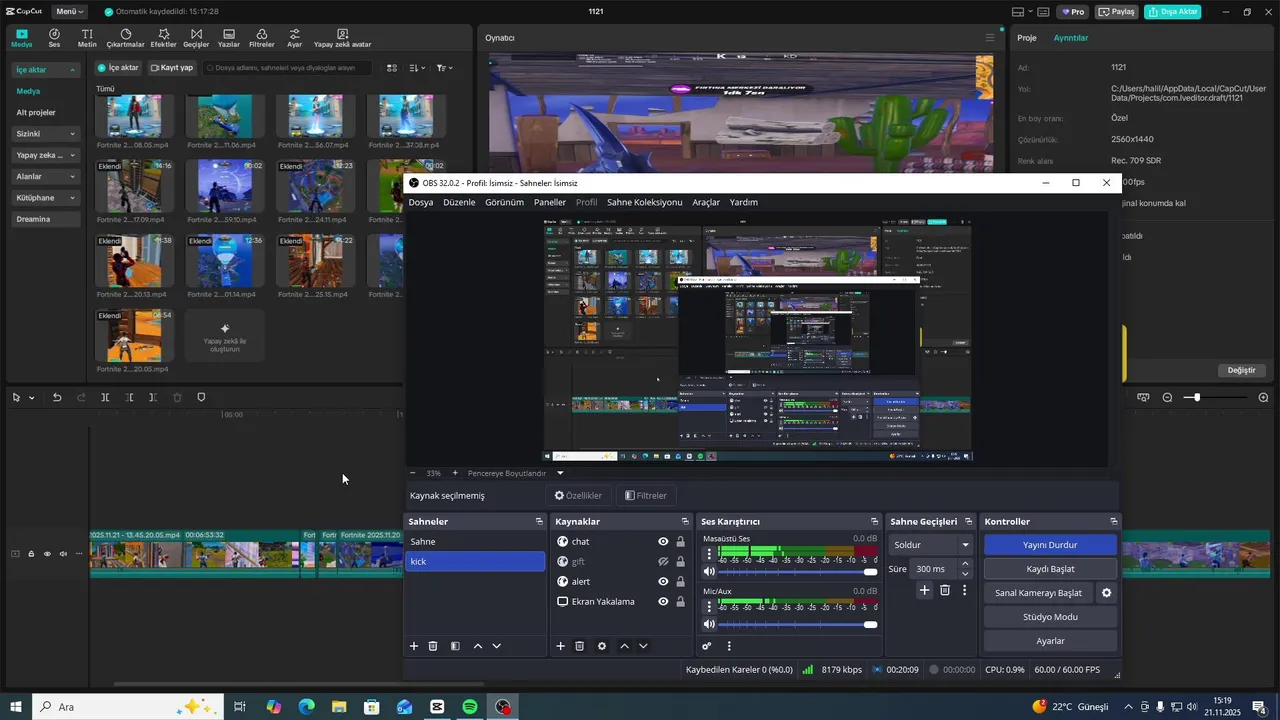Click Kaydı Başlat to start recording
The height and width of the screenshot is (720, 1280).
pyautogui.click(x=1050, y=569)
